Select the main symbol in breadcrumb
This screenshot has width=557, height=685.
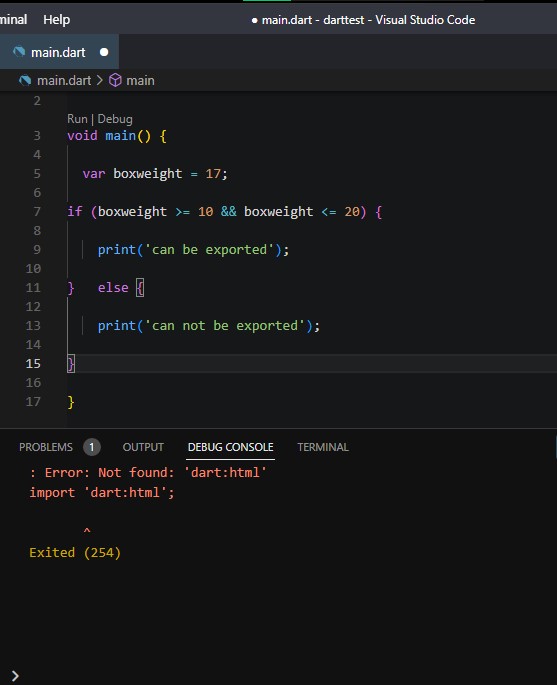[x=140, y=80]
